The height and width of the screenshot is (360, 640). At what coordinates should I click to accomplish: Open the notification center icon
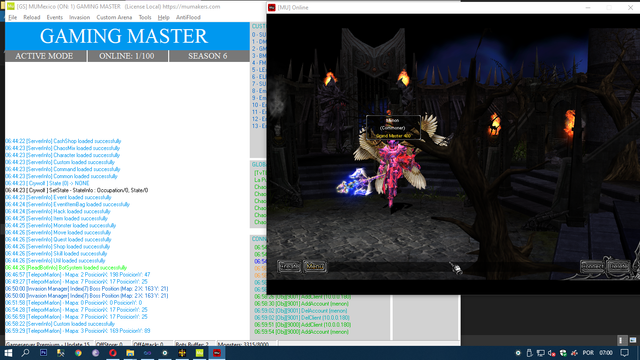(624, 353)
